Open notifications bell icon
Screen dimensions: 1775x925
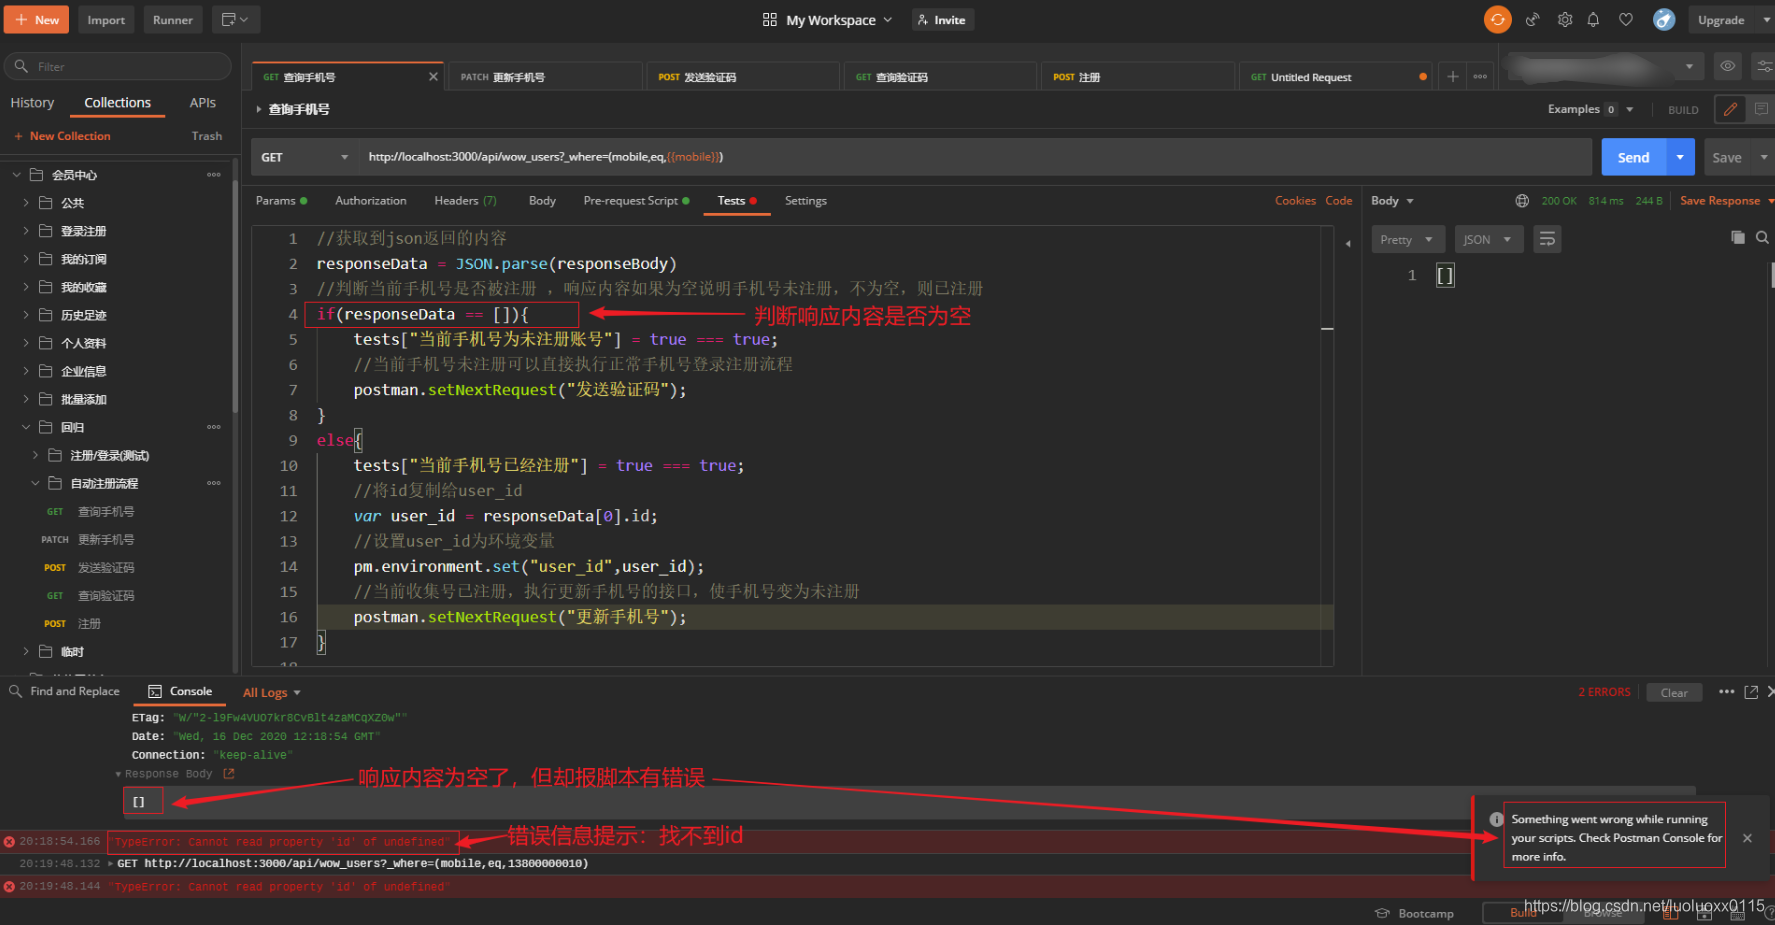(x=1593, y=20)
